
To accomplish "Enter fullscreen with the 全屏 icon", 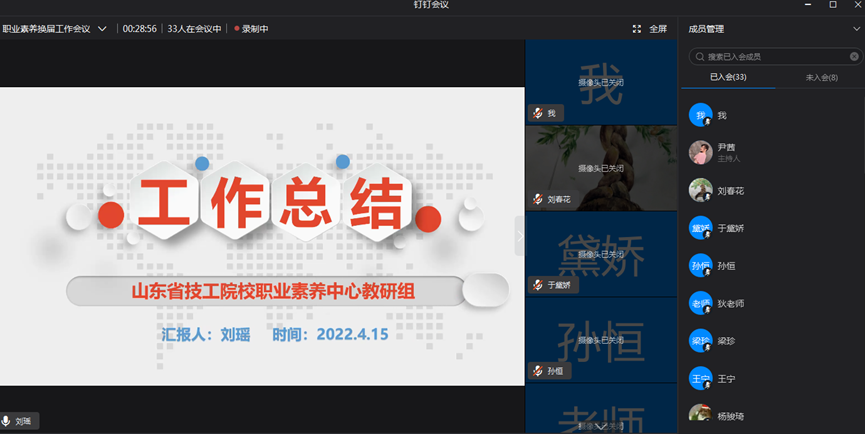I will [x=637, y=29].
